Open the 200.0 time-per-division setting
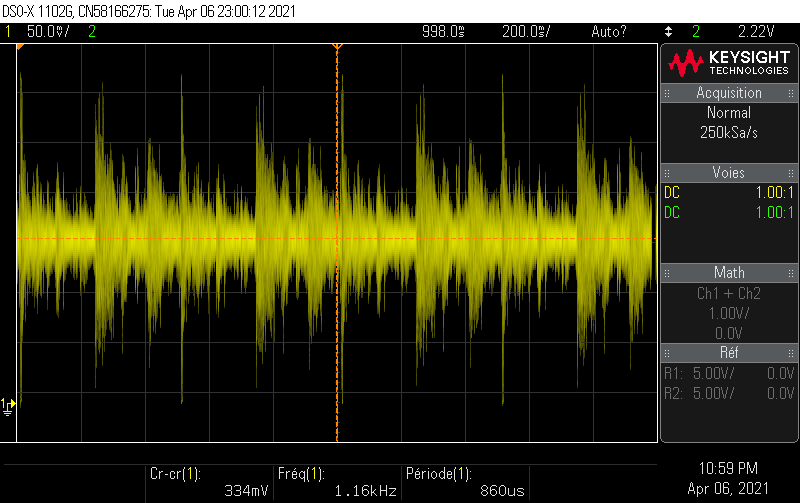 point(524,32)
